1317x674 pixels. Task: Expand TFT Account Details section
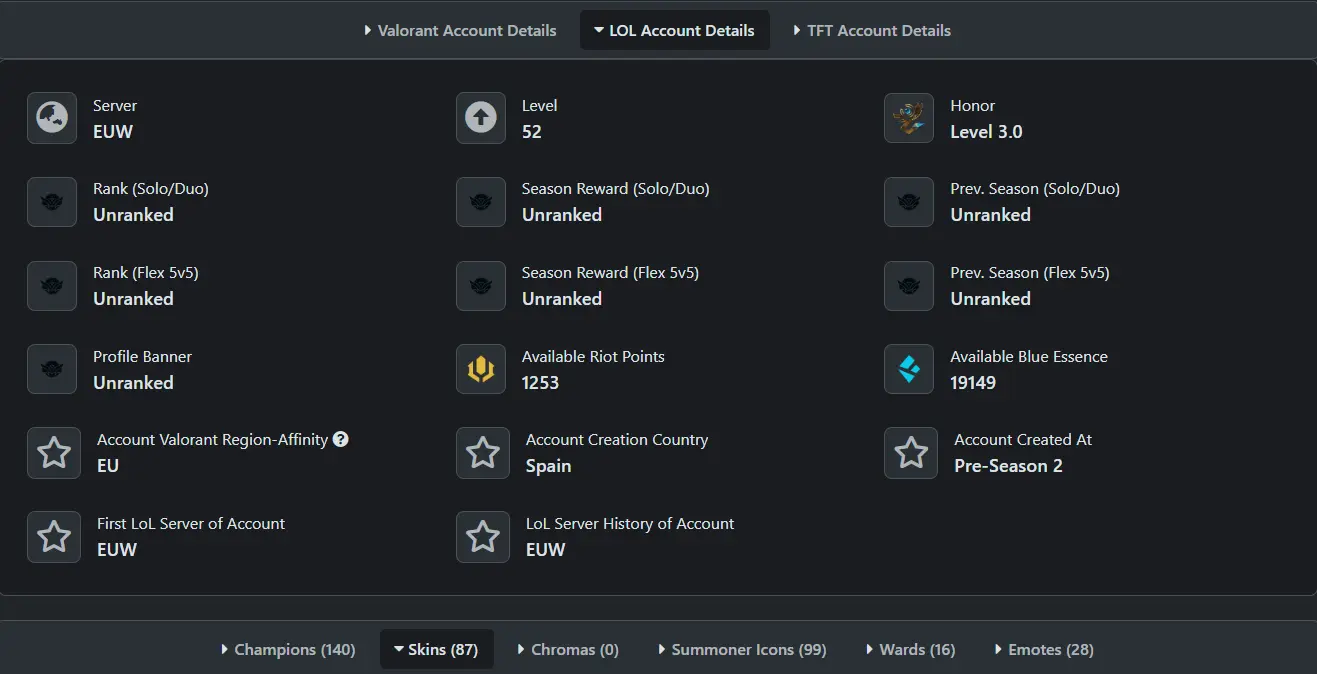point(871,31)
